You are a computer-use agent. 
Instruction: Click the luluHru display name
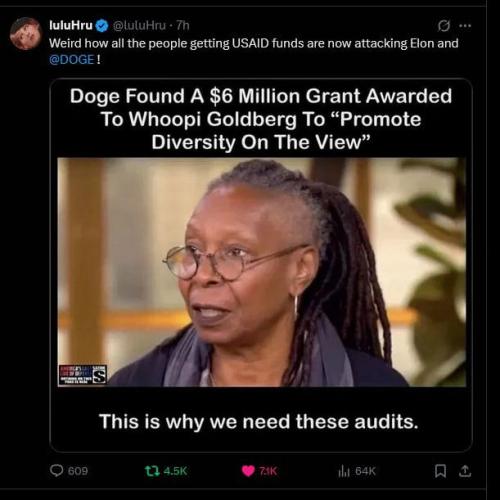[71, 25]
